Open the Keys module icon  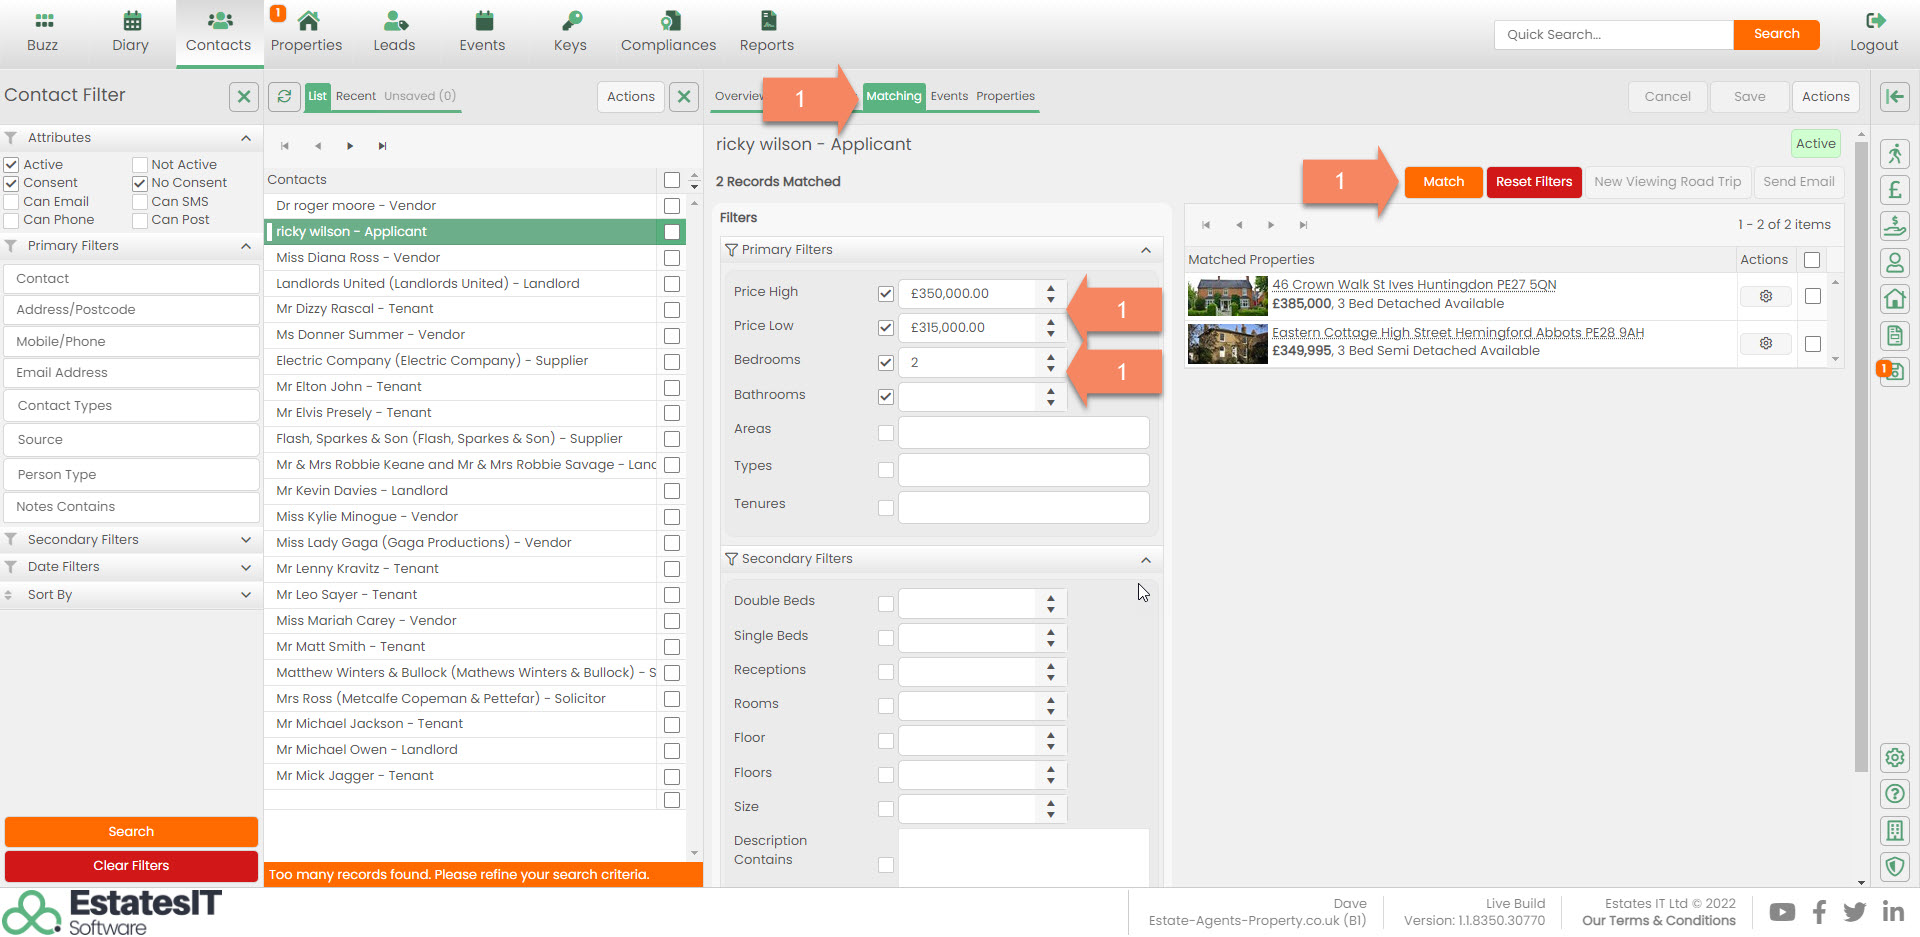pyautogui.click(x=570, y=21)
